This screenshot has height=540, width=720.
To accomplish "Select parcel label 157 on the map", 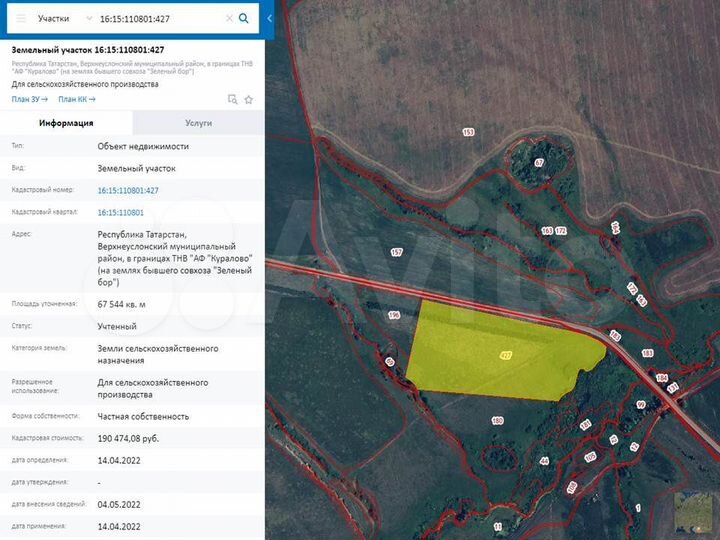I will point(396,252).
